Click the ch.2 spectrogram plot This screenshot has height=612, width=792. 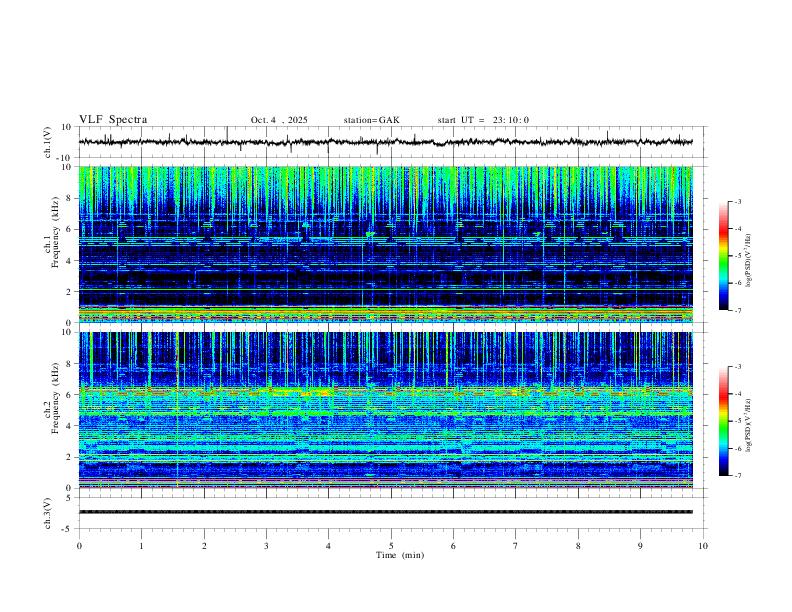[385, 410]
